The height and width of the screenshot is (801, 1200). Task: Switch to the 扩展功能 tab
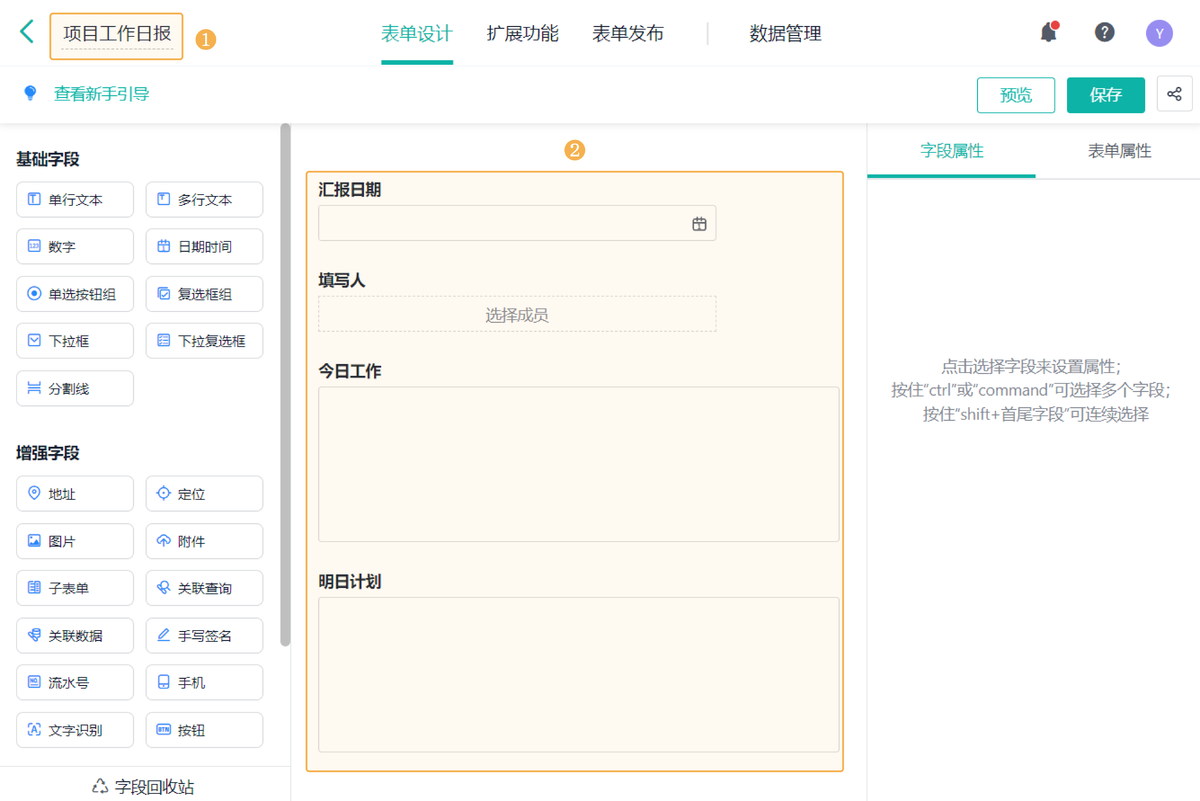tap(522, 34)
